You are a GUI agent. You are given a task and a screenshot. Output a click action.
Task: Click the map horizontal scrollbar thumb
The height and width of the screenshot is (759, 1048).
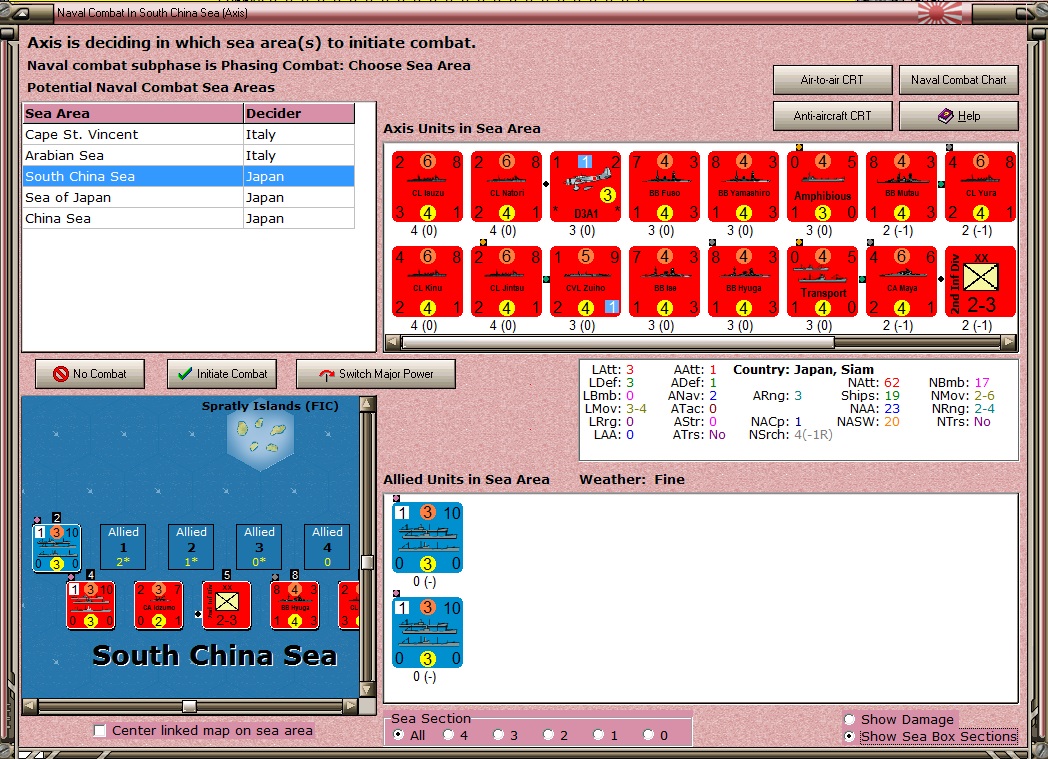click(x=189, y=706)
